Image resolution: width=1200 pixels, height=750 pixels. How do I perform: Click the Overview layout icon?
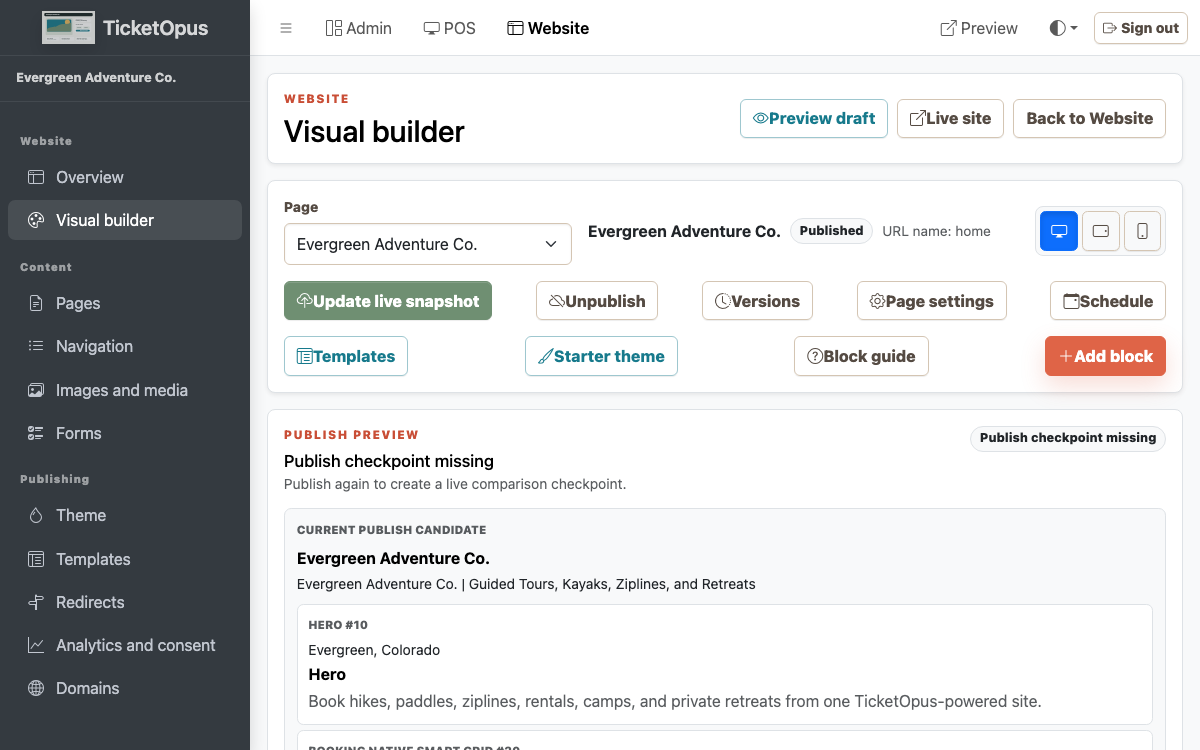click(36, 177)
